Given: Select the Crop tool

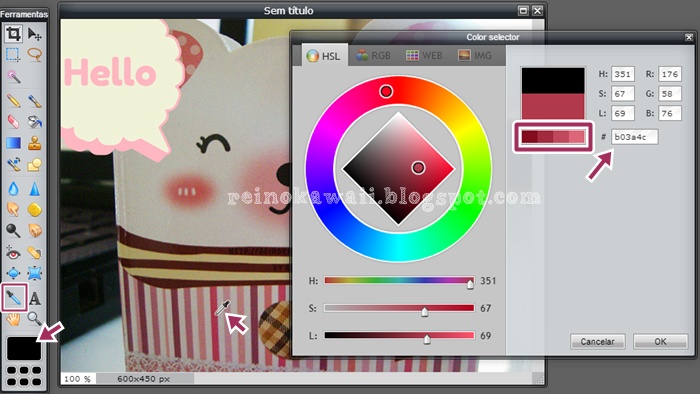Looking at the screenshot, I should (13, 33).
